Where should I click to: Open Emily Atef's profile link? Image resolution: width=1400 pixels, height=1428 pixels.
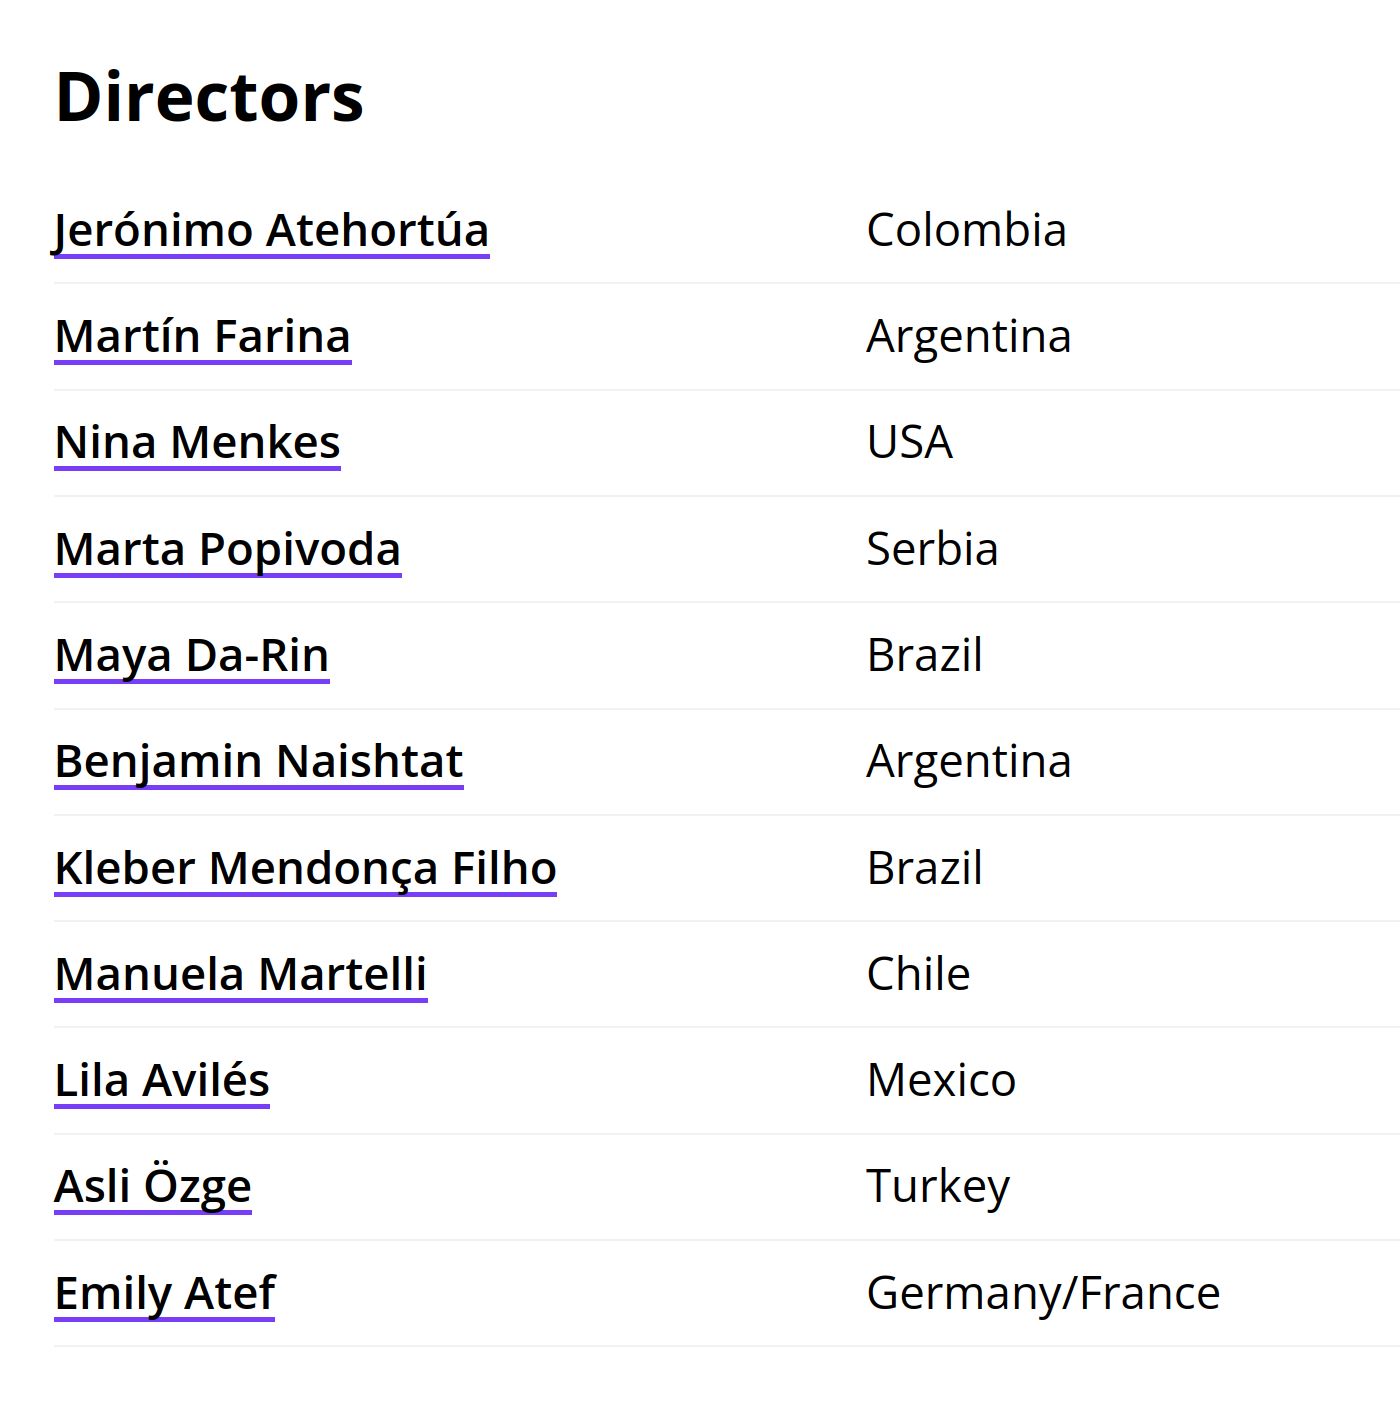[165, 1294]
